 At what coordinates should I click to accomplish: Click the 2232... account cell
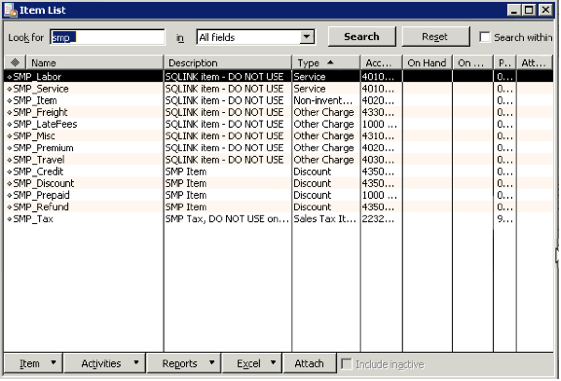coord(378,219)
